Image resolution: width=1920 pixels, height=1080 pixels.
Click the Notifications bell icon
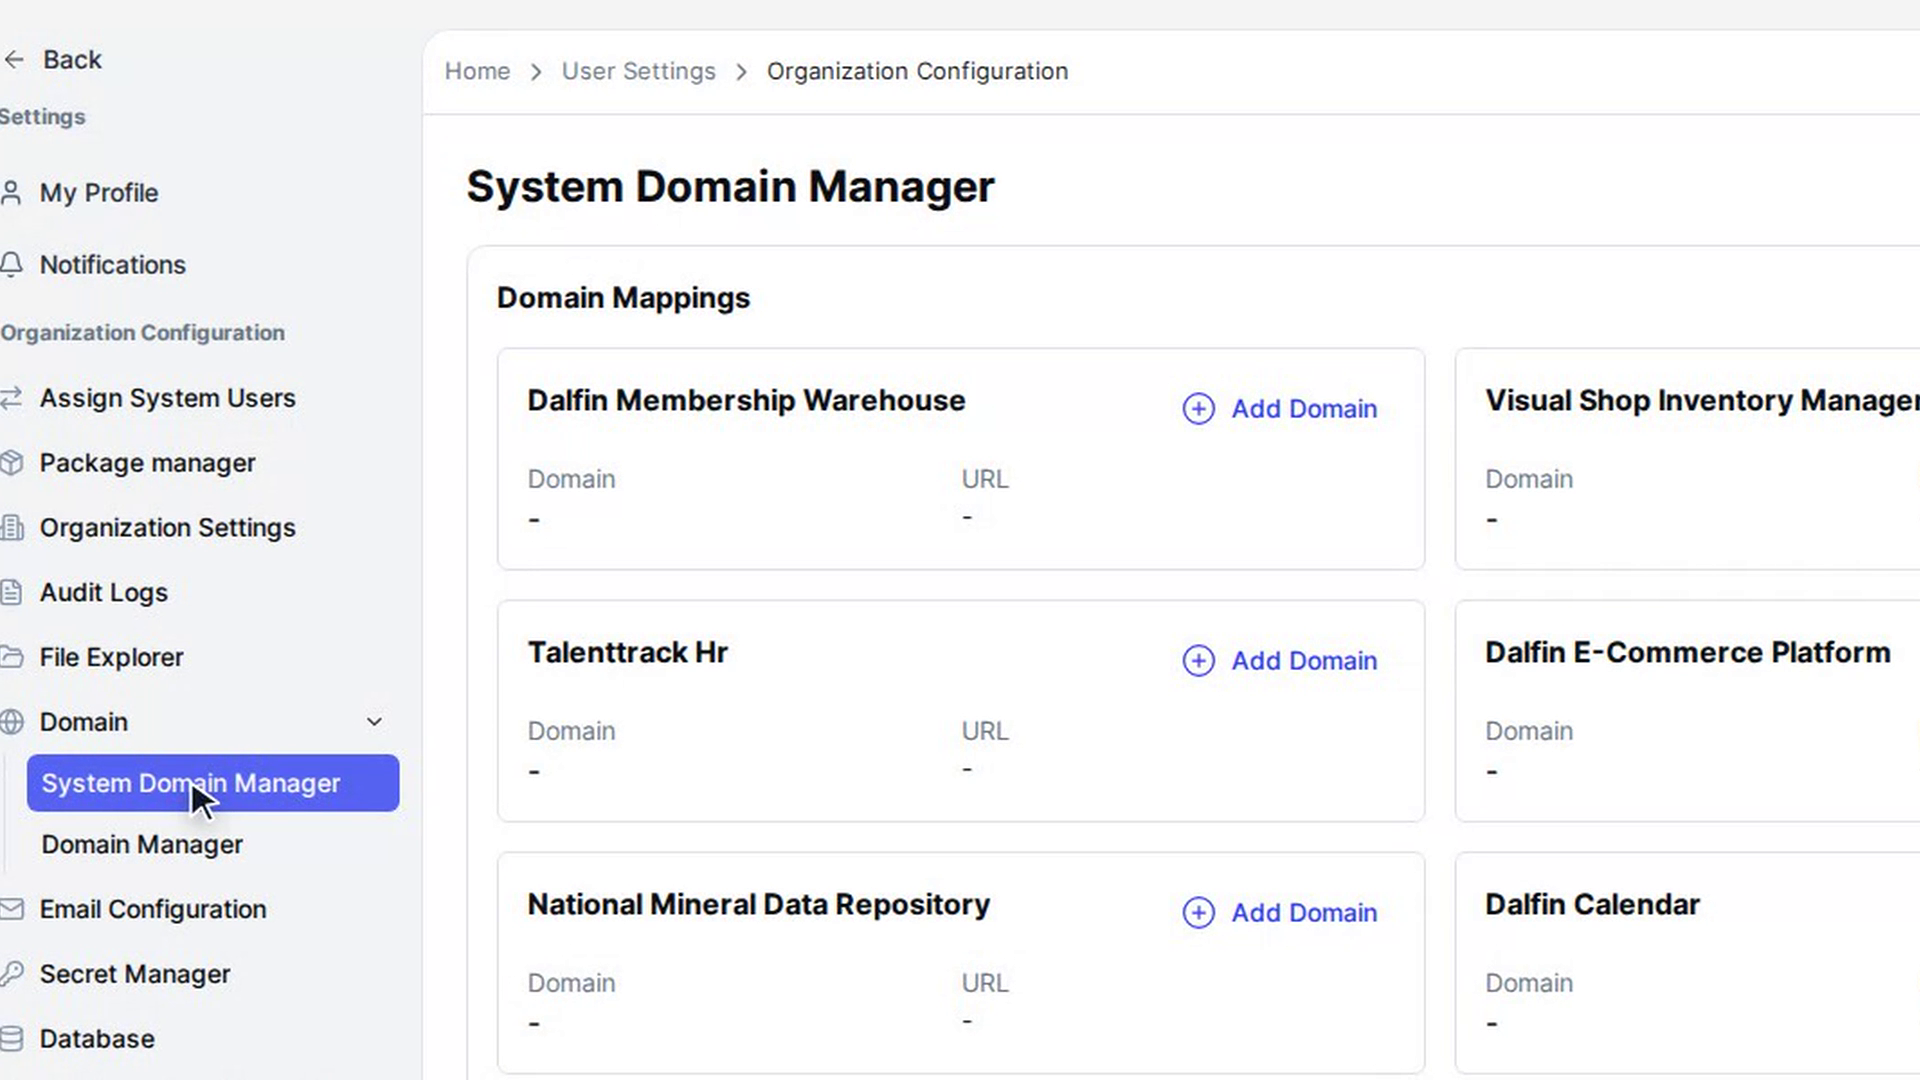11,265
